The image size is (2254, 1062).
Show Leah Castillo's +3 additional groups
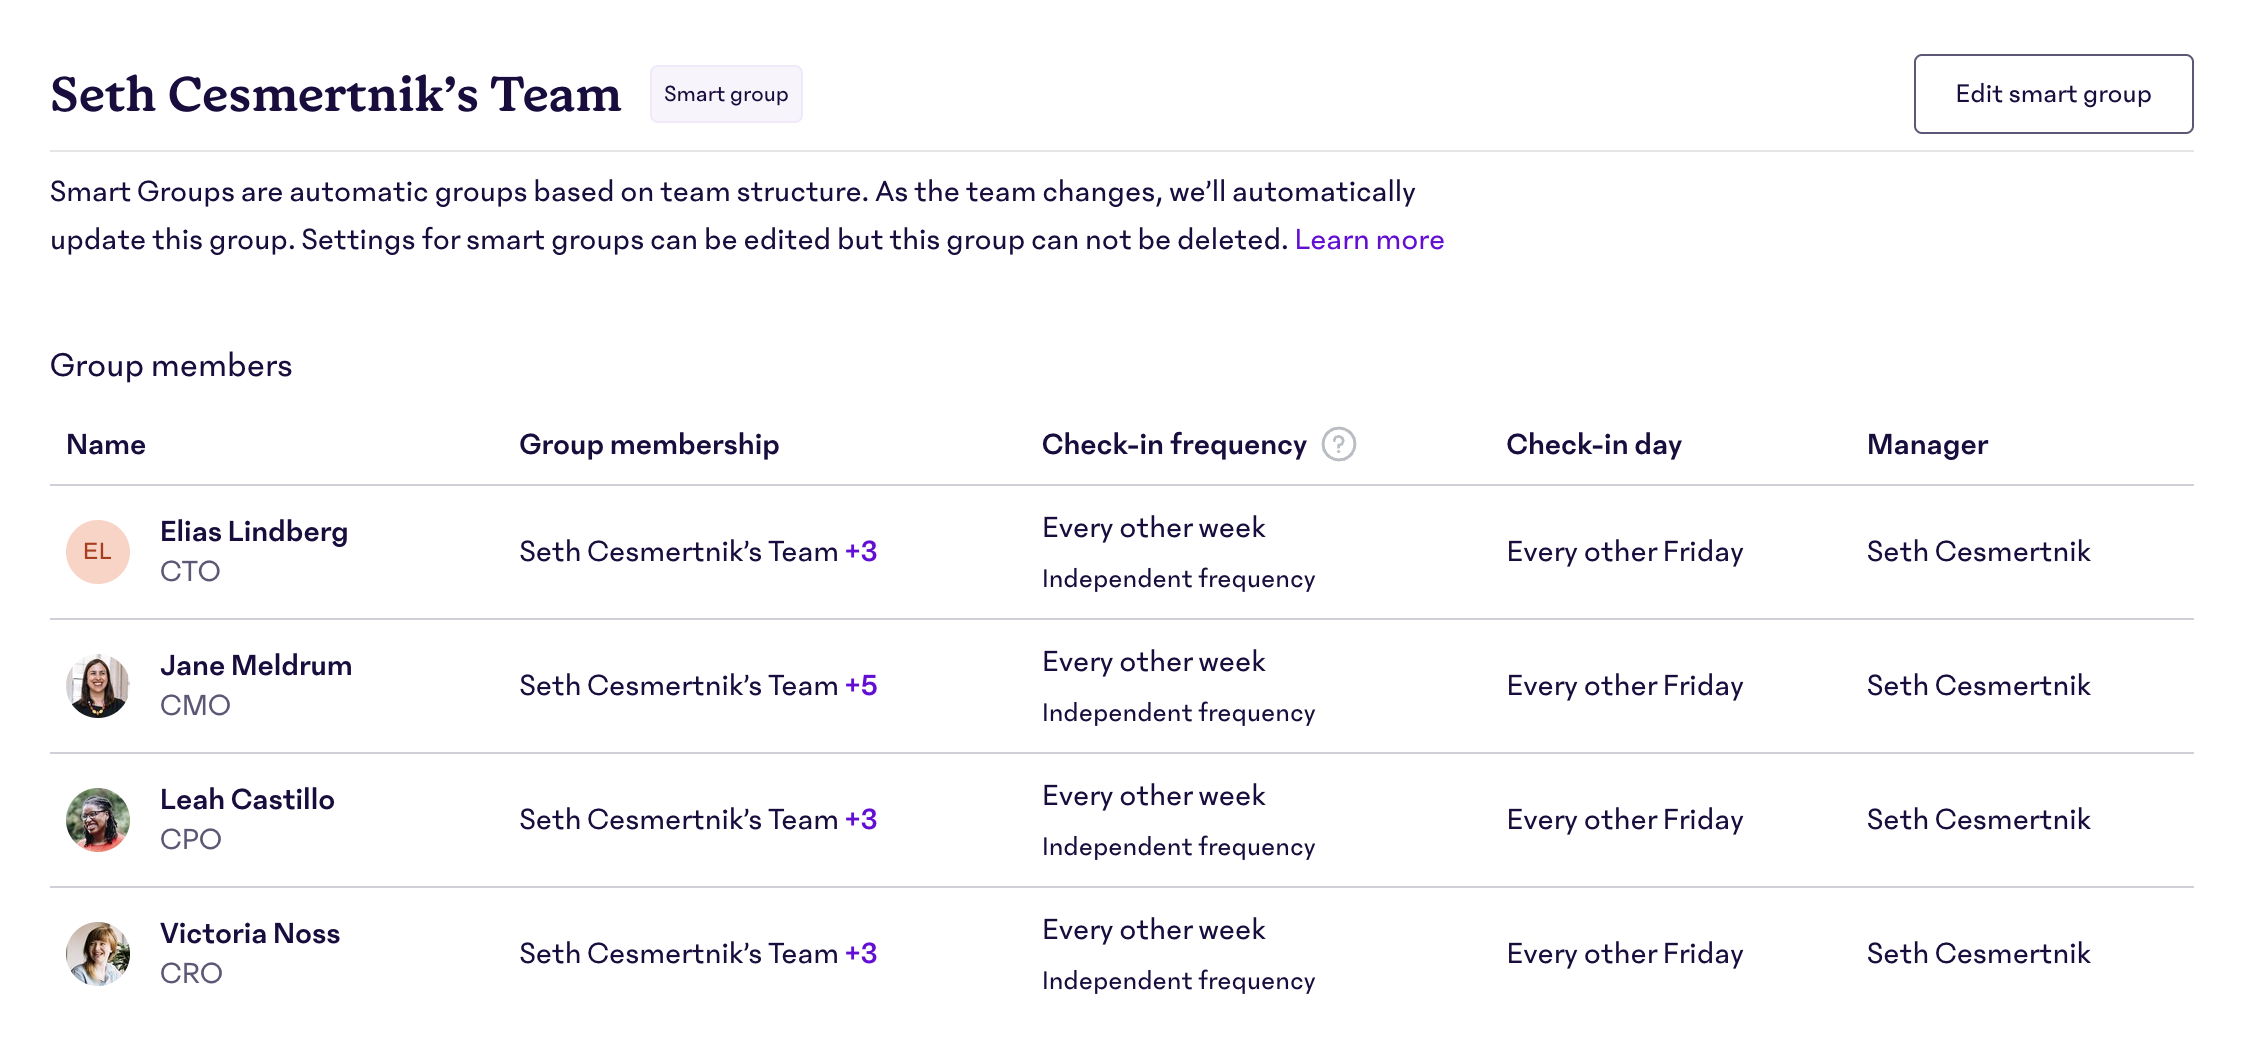(860, 820)
